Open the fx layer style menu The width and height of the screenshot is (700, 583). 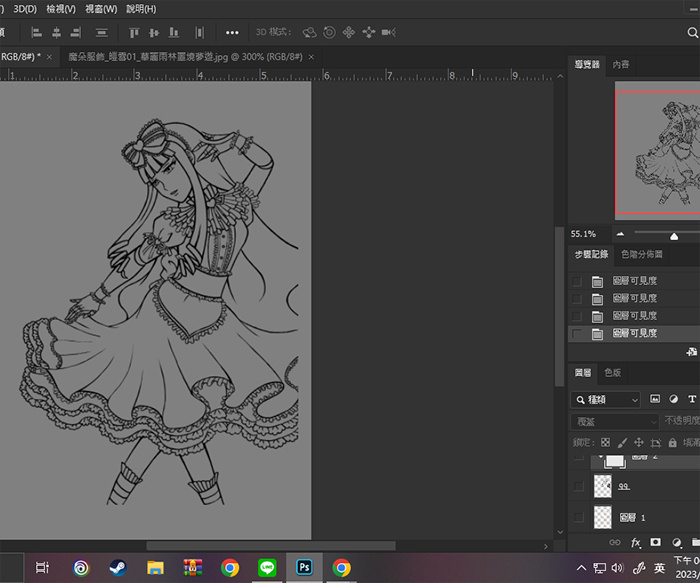[x=636, y=542]
